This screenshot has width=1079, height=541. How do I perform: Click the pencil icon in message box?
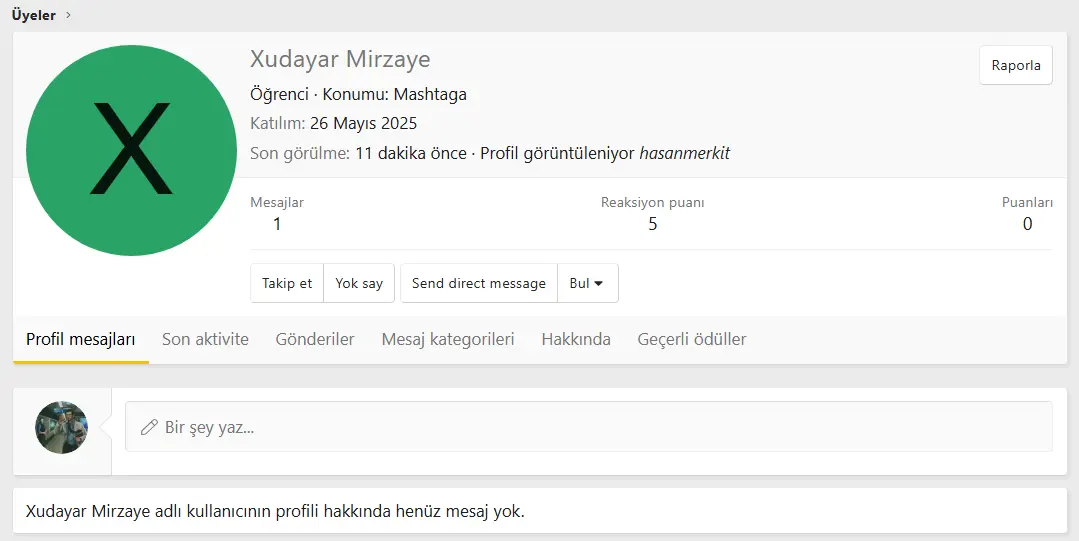coord(149,427)
